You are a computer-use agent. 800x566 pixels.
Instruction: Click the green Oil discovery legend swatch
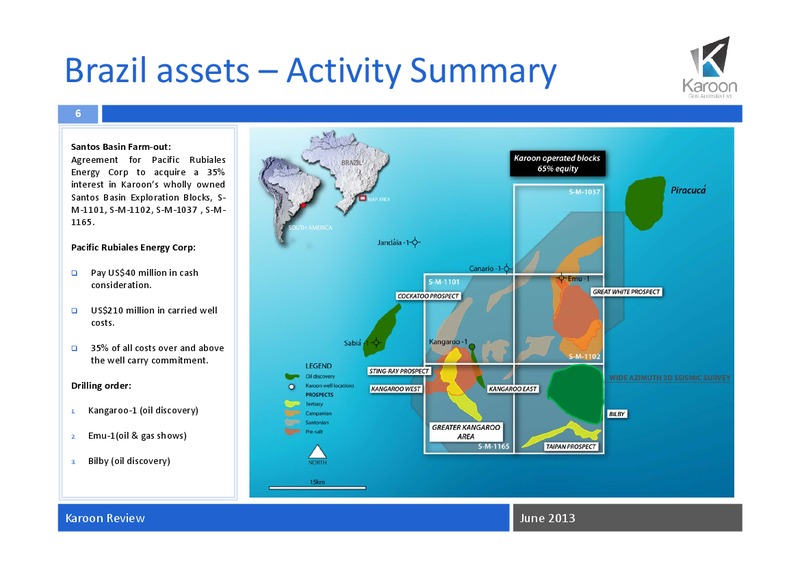point(292,377)
